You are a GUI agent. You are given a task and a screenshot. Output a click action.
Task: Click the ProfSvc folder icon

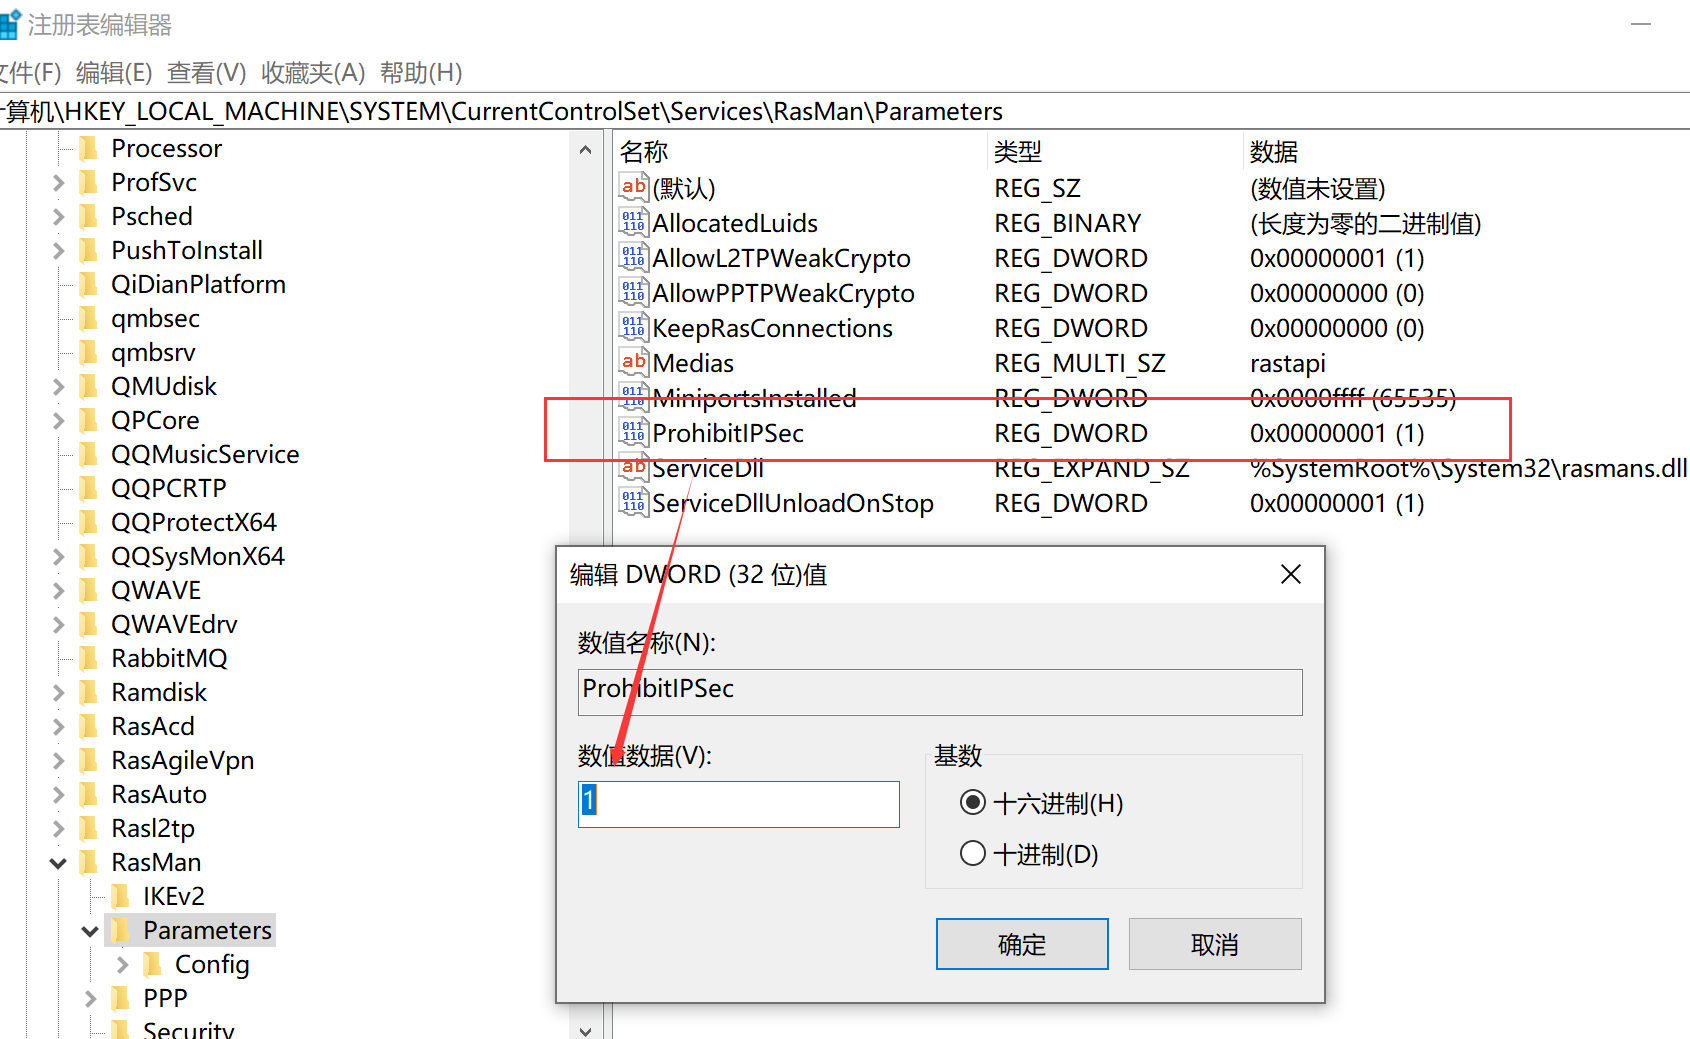point(89,182)
